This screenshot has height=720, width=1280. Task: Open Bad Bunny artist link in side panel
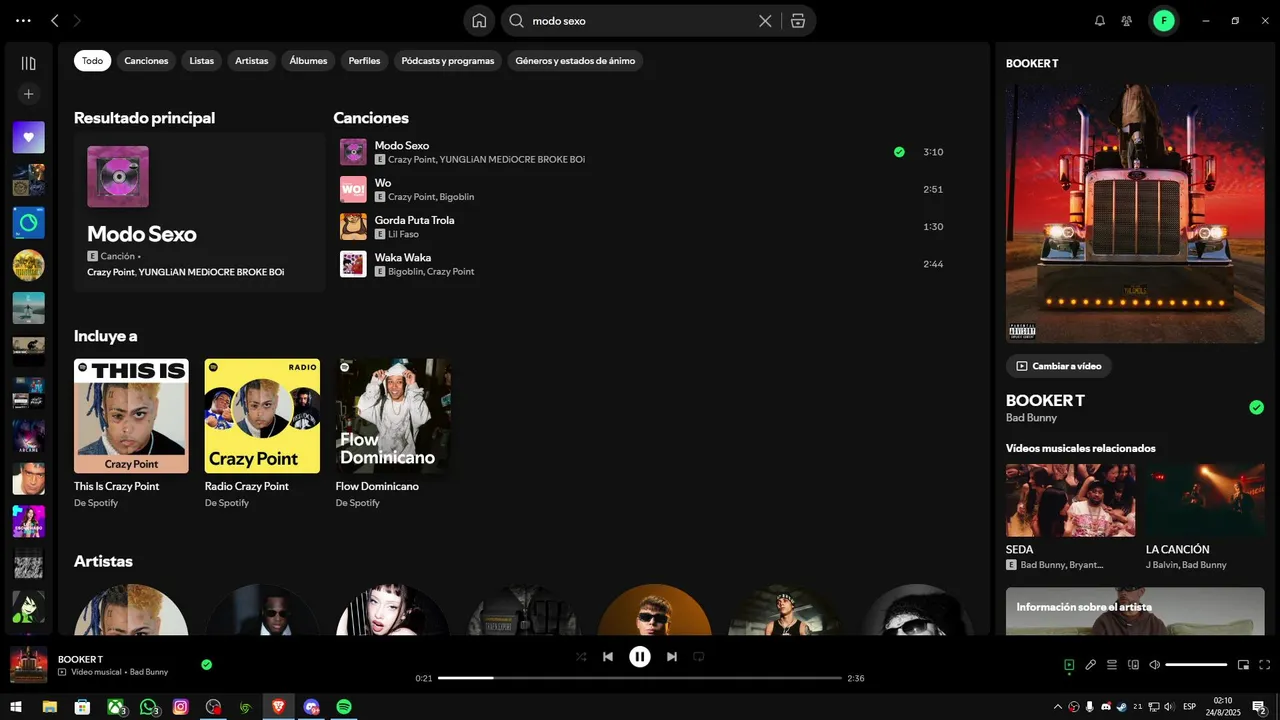pyautogui.click(x=1031, y=418)
